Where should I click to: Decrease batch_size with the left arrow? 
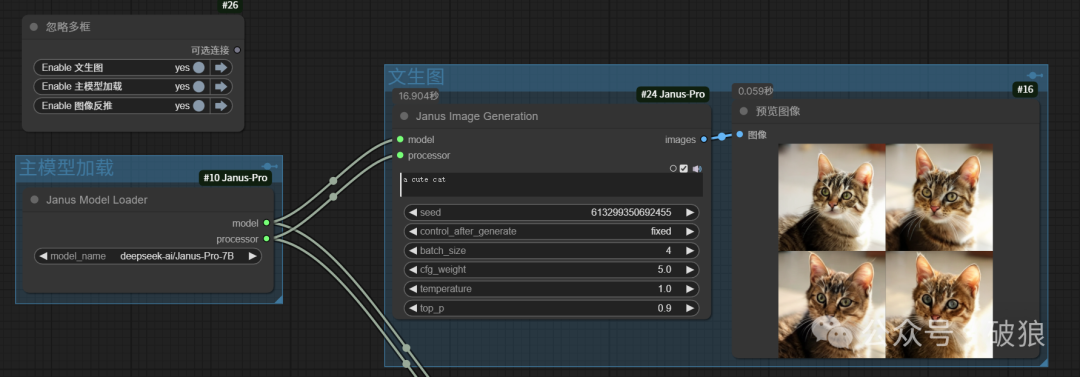point(413,251)
